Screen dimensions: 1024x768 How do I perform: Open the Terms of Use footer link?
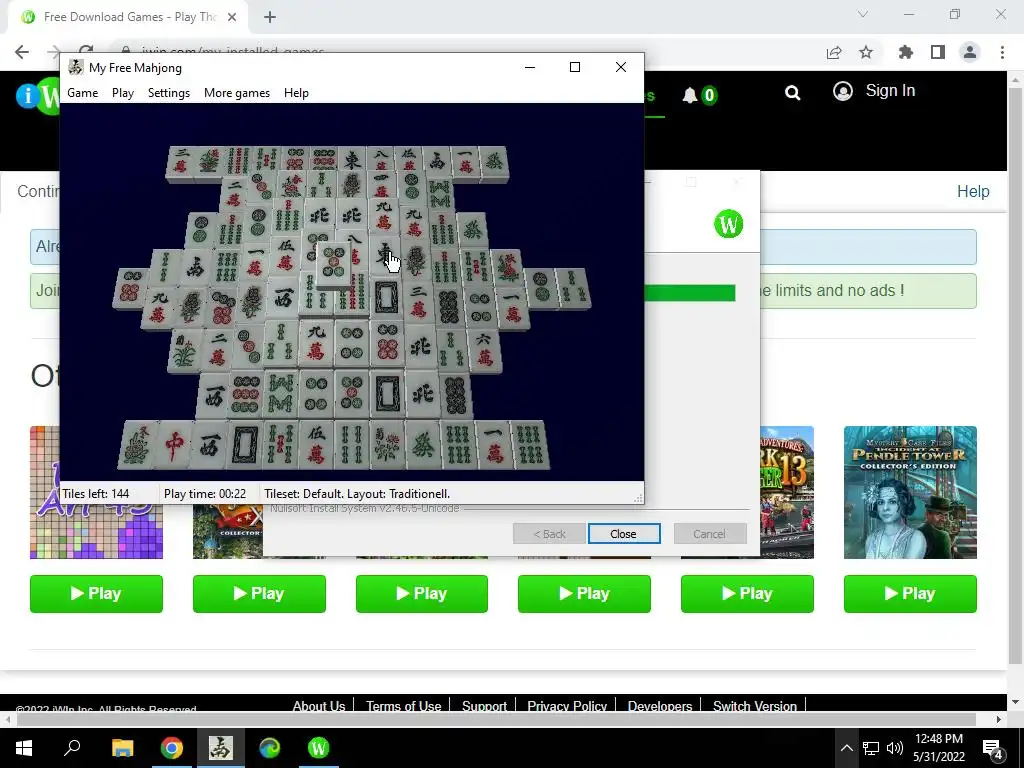(x=404, y=705)
